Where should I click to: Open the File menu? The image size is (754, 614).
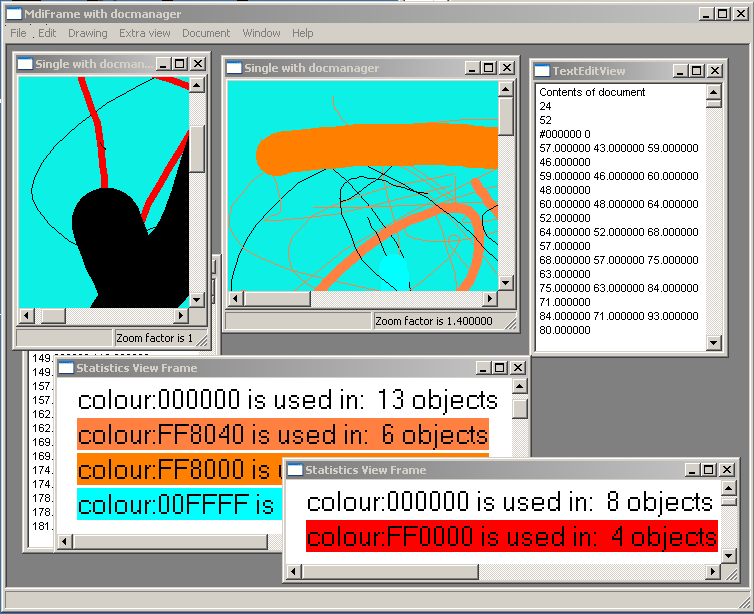(x=18, y=33)
